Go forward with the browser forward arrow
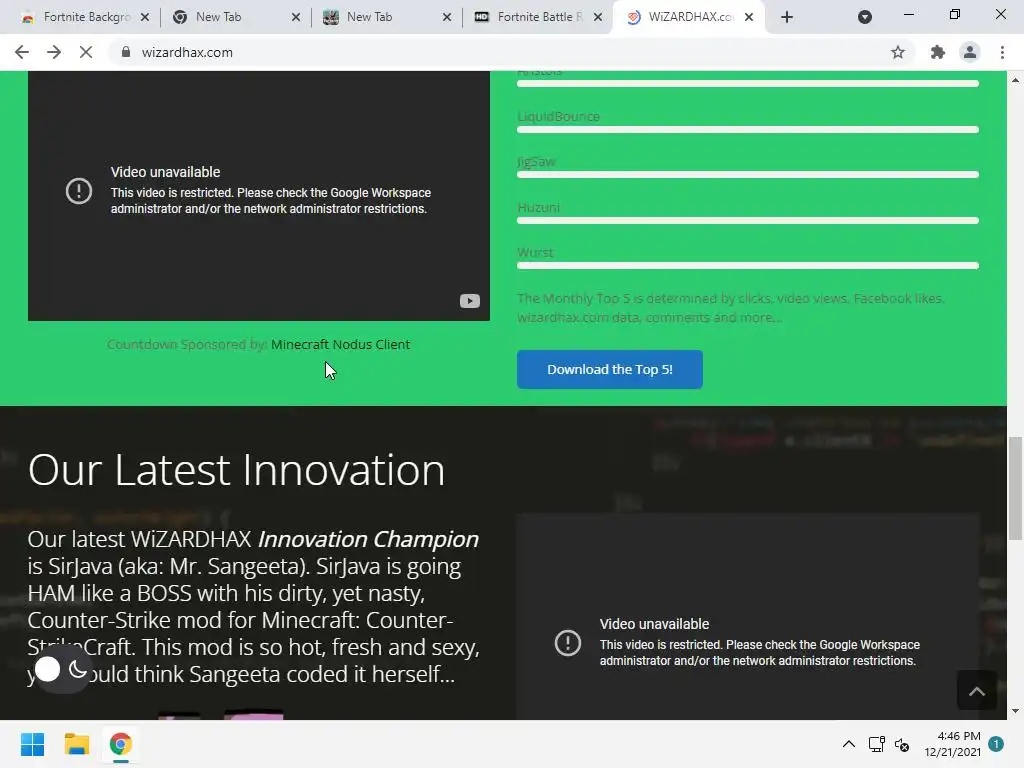Viewport: 1024px width, 768px height. point(54,52)
